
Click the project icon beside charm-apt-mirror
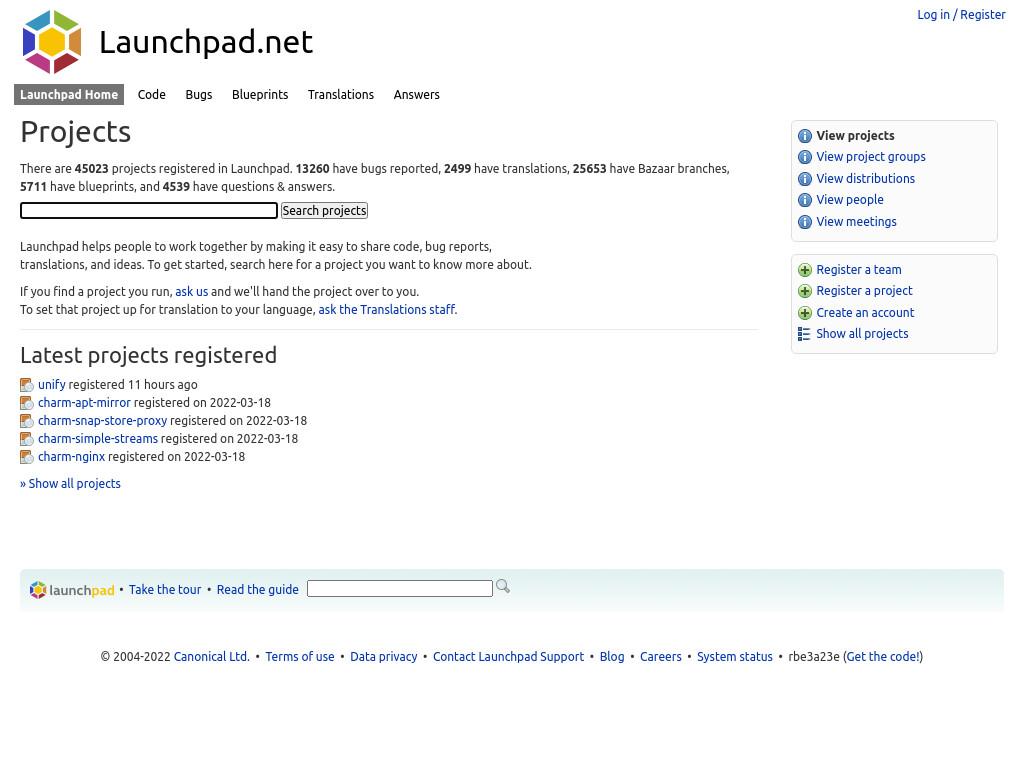[27, 403]
